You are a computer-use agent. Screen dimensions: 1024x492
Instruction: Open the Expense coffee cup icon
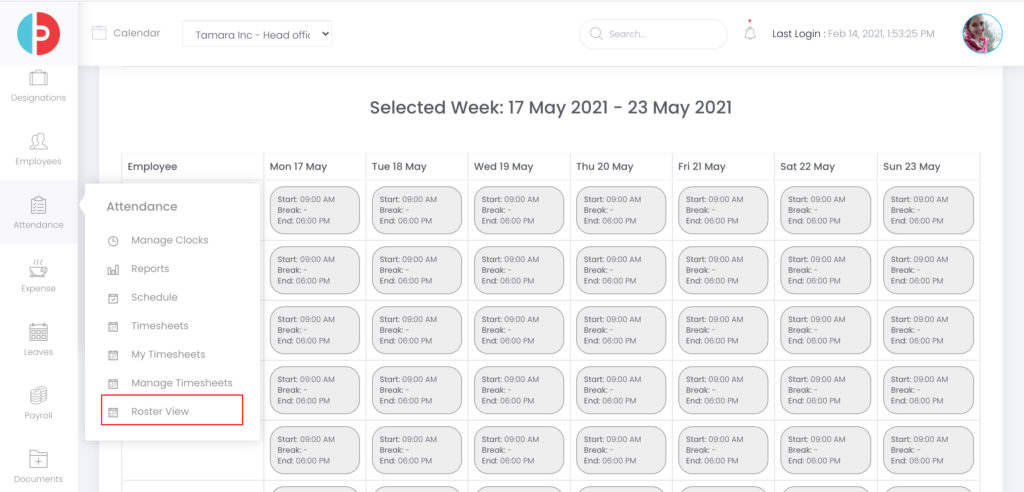tap(39, 269)
